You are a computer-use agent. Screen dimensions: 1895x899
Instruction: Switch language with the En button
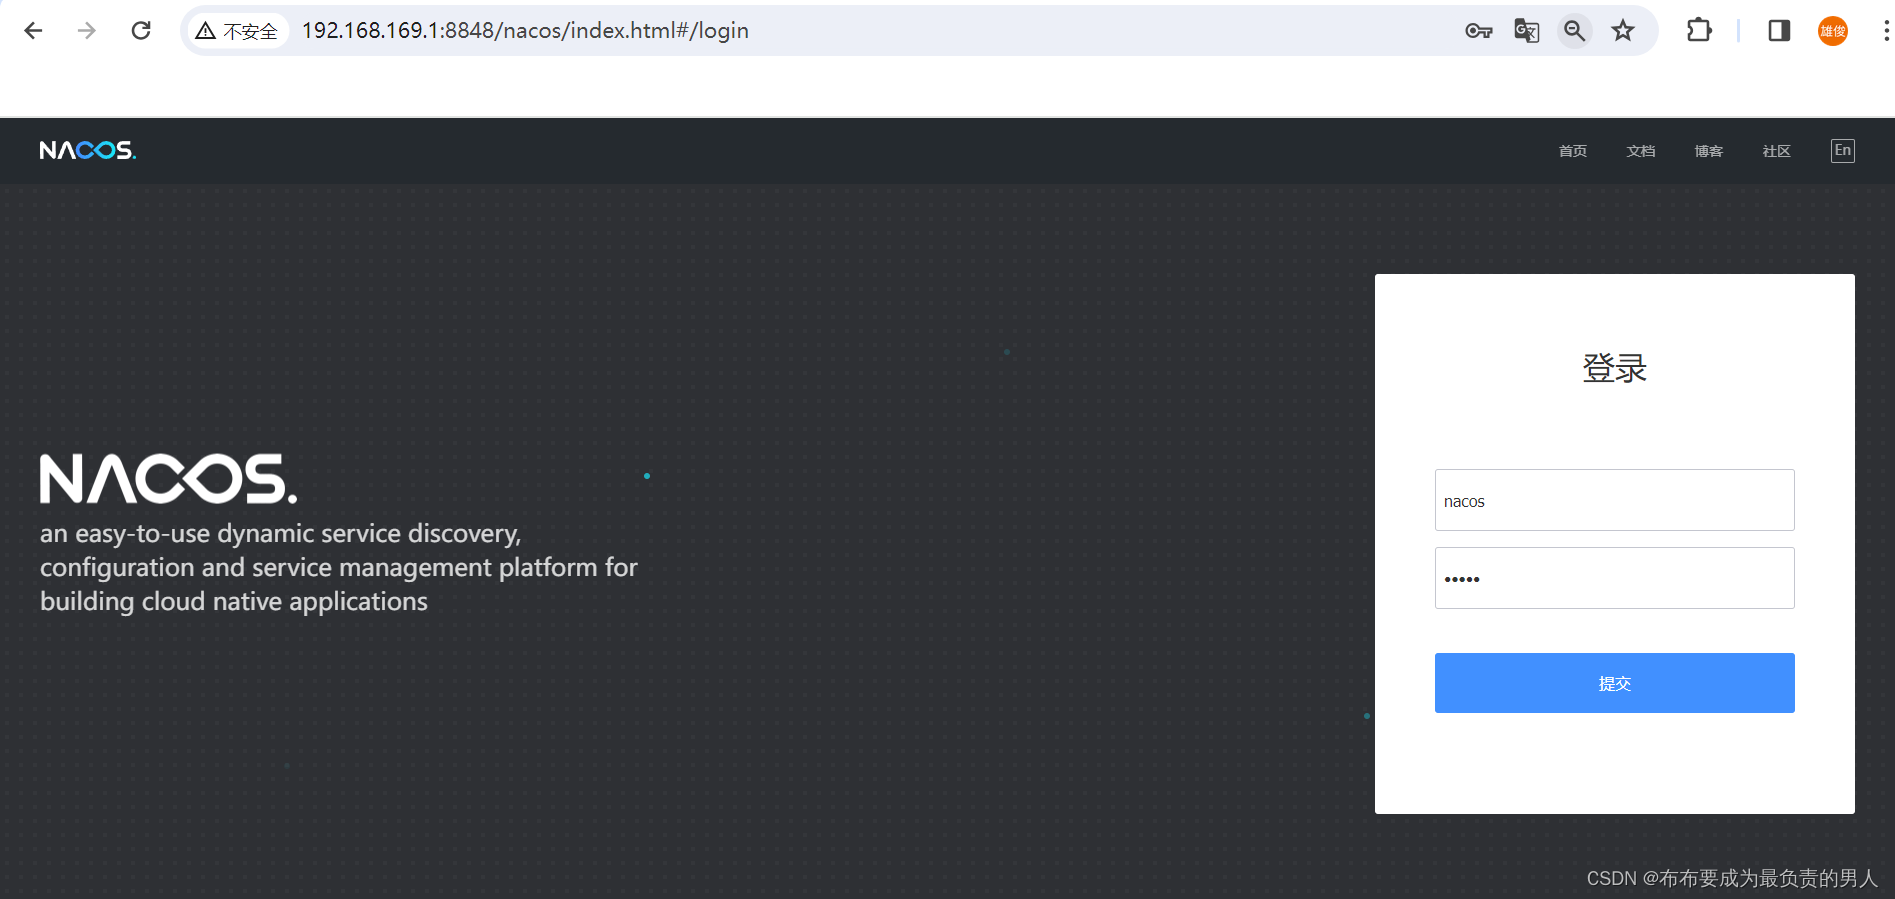click(x=1843, y=150)
